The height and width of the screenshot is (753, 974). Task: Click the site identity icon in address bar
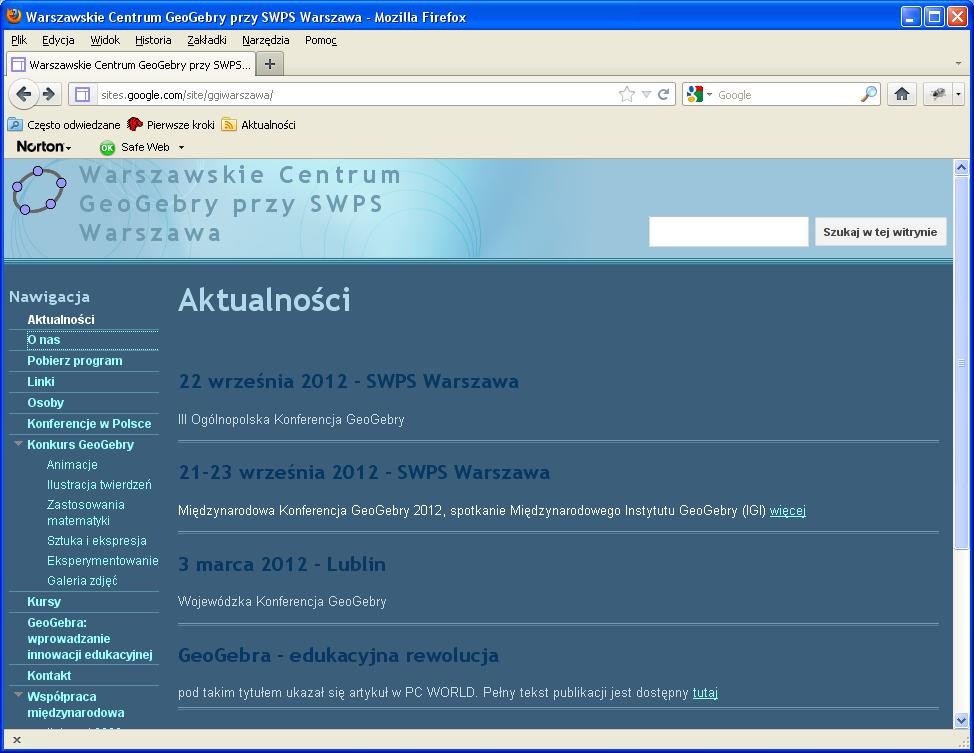(x=83, y=94)
